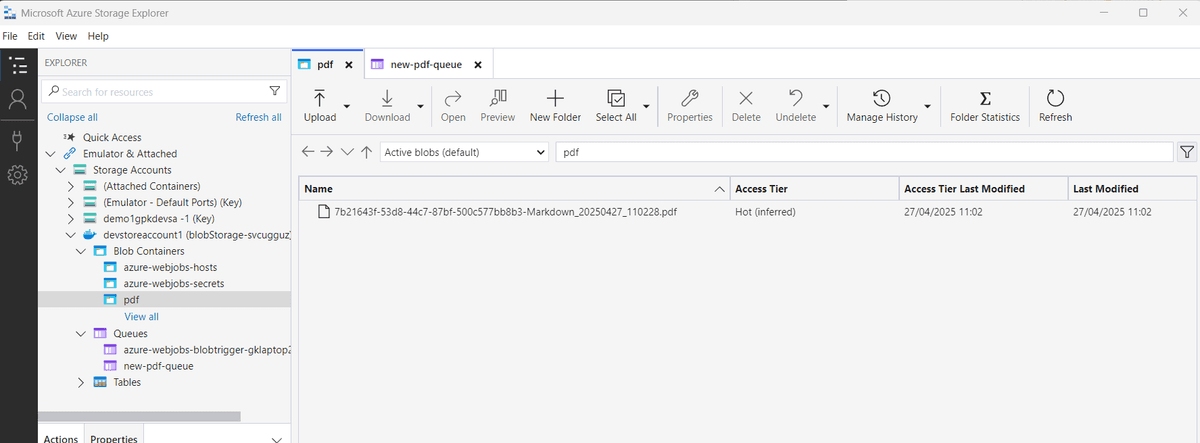Click the filter funnel beside the path box
The image size is (1200, 443).
click(x=1187, y=152)
